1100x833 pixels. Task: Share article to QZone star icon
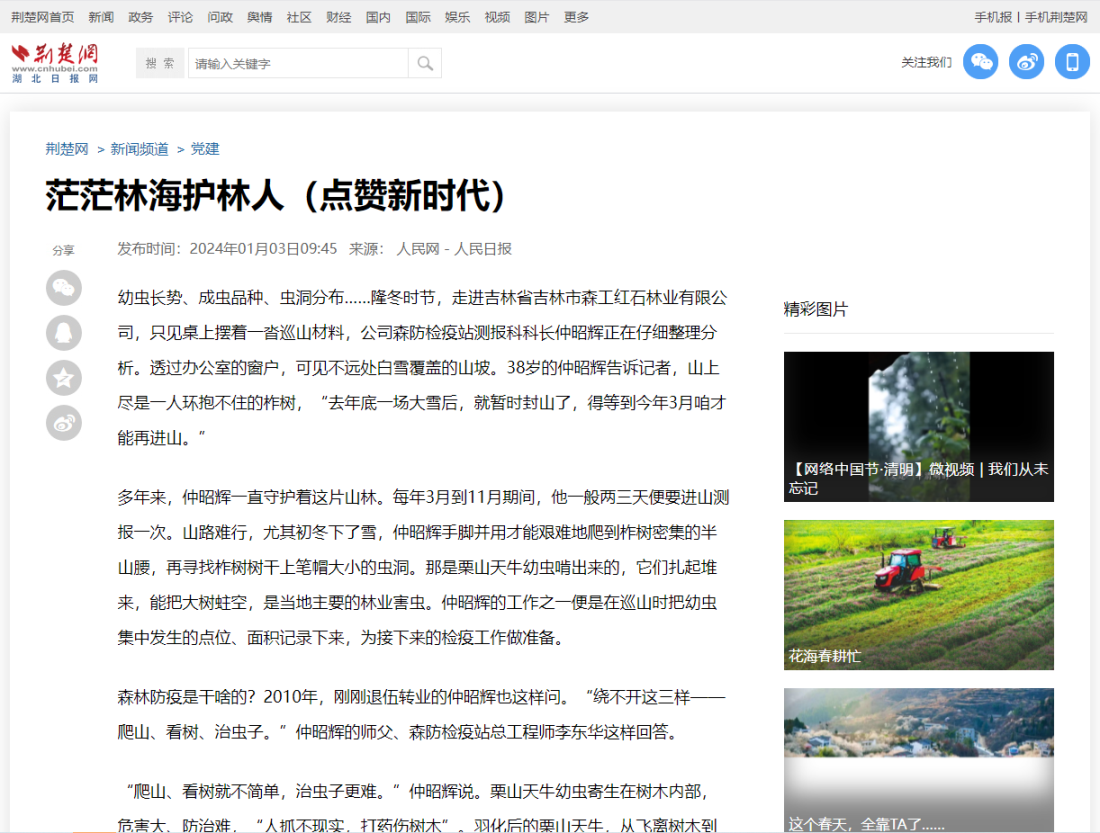64,378
